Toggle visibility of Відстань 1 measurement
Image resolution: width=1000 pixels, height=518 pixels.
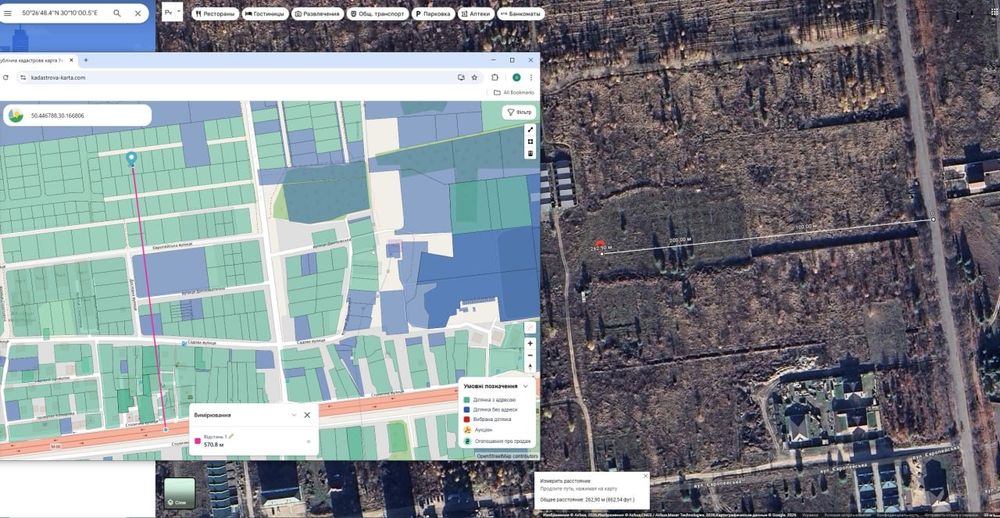(309, 441)
